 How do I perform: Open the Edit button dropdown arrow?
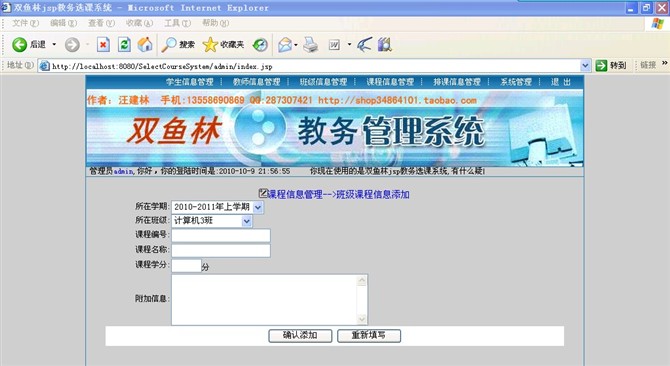pyautogui.click(x=349, y=44)
